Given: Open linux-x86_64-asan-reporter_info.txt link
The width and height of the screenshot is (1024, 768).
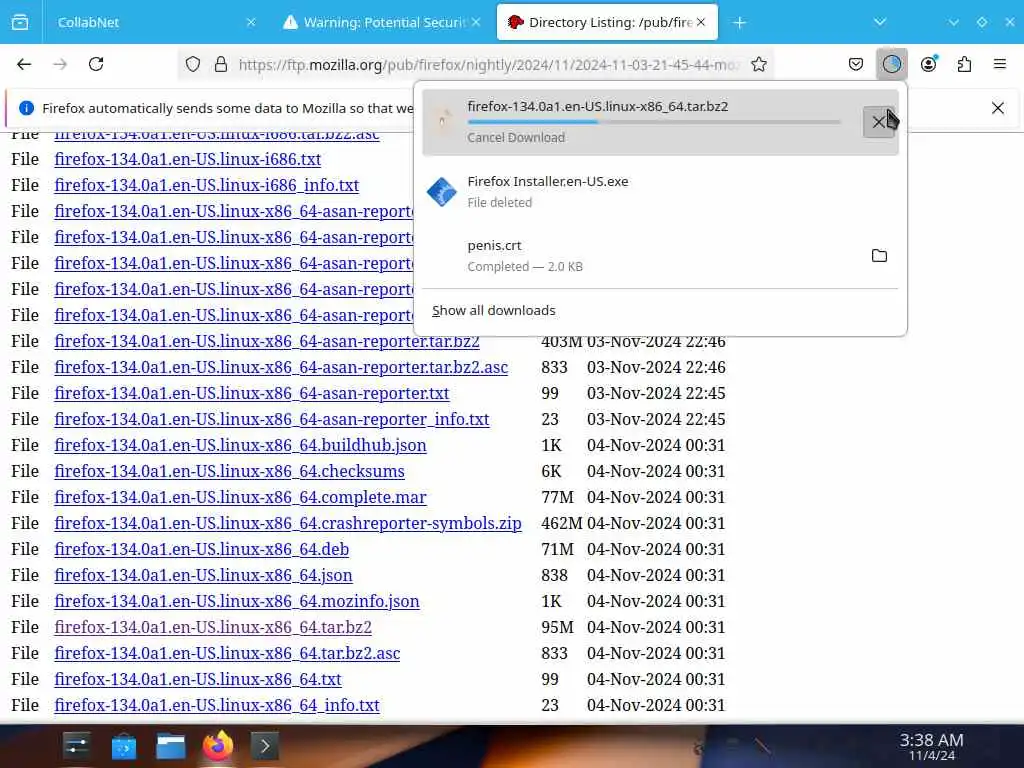Looking at the screenshot, I should 272,419.
